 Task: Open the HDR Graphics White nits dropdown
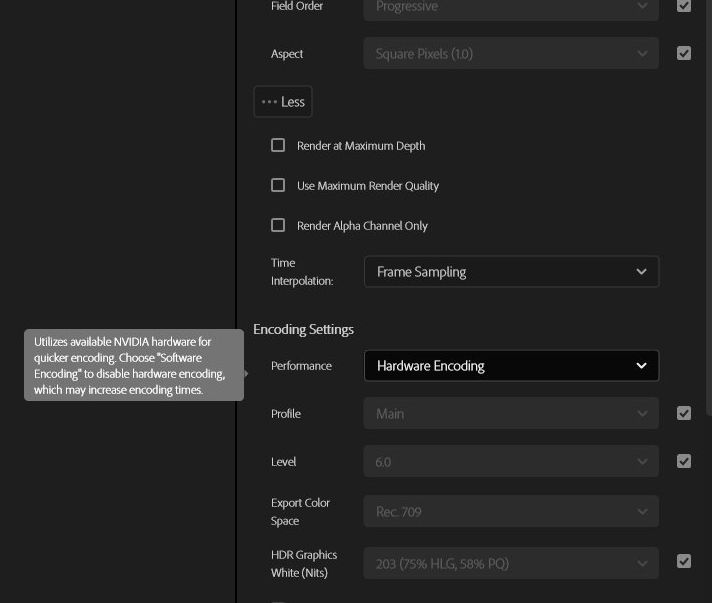[511, 564]
